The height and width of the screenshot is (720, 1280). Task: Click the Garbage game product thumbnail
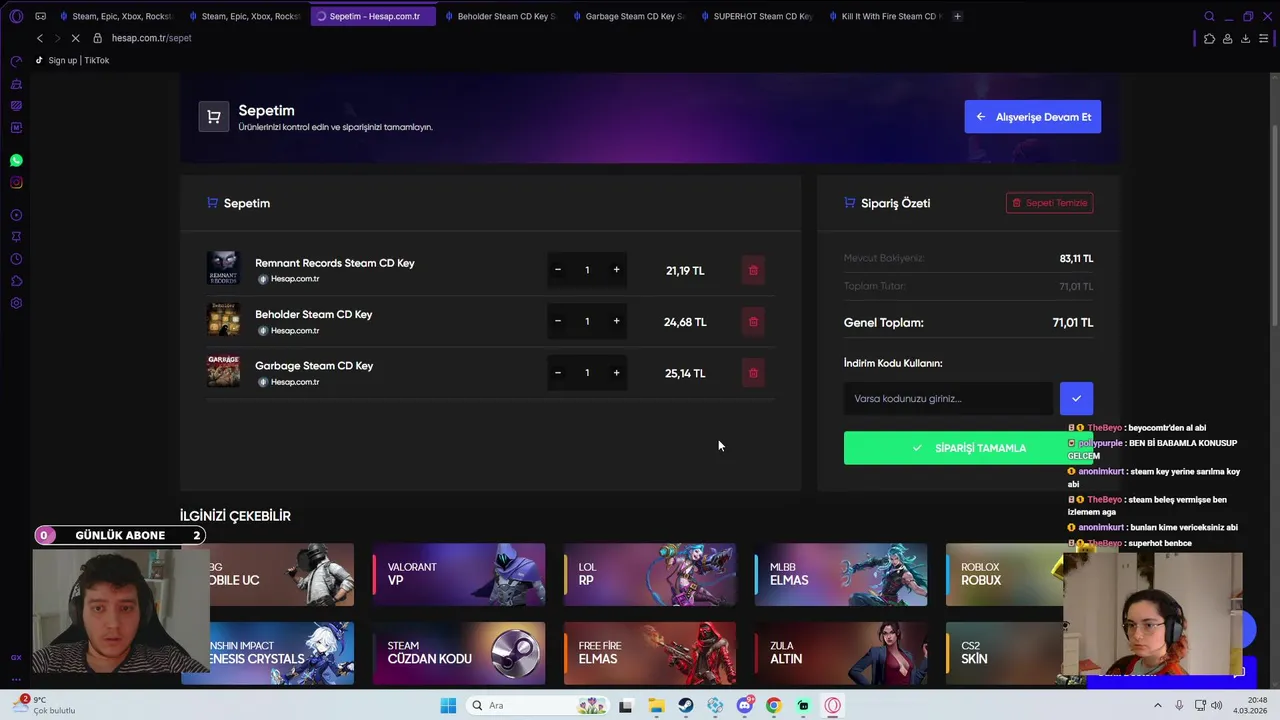coord(223,370)
